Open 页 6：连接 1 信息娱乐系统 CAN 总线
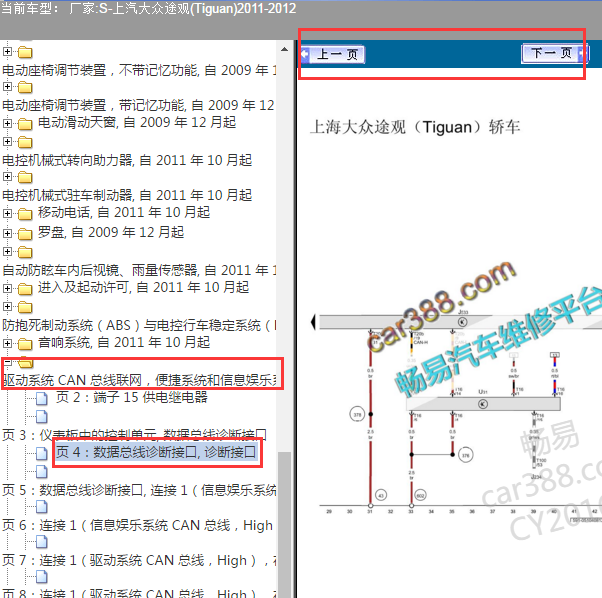 coord(137,525)
